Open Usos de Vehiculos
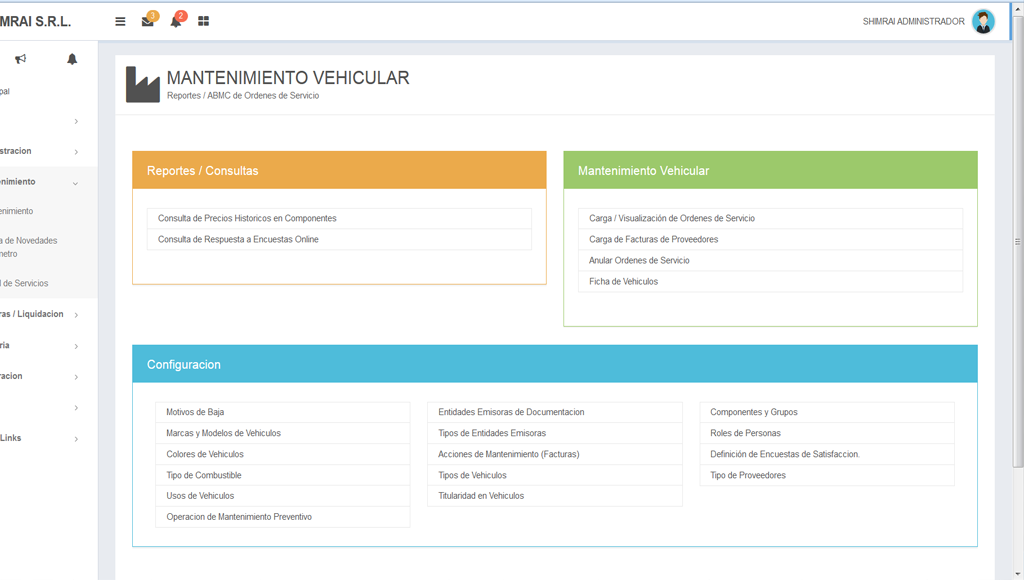Image resolution: width=1024 pixels, height=580 pixels. (x=283, y=496)
